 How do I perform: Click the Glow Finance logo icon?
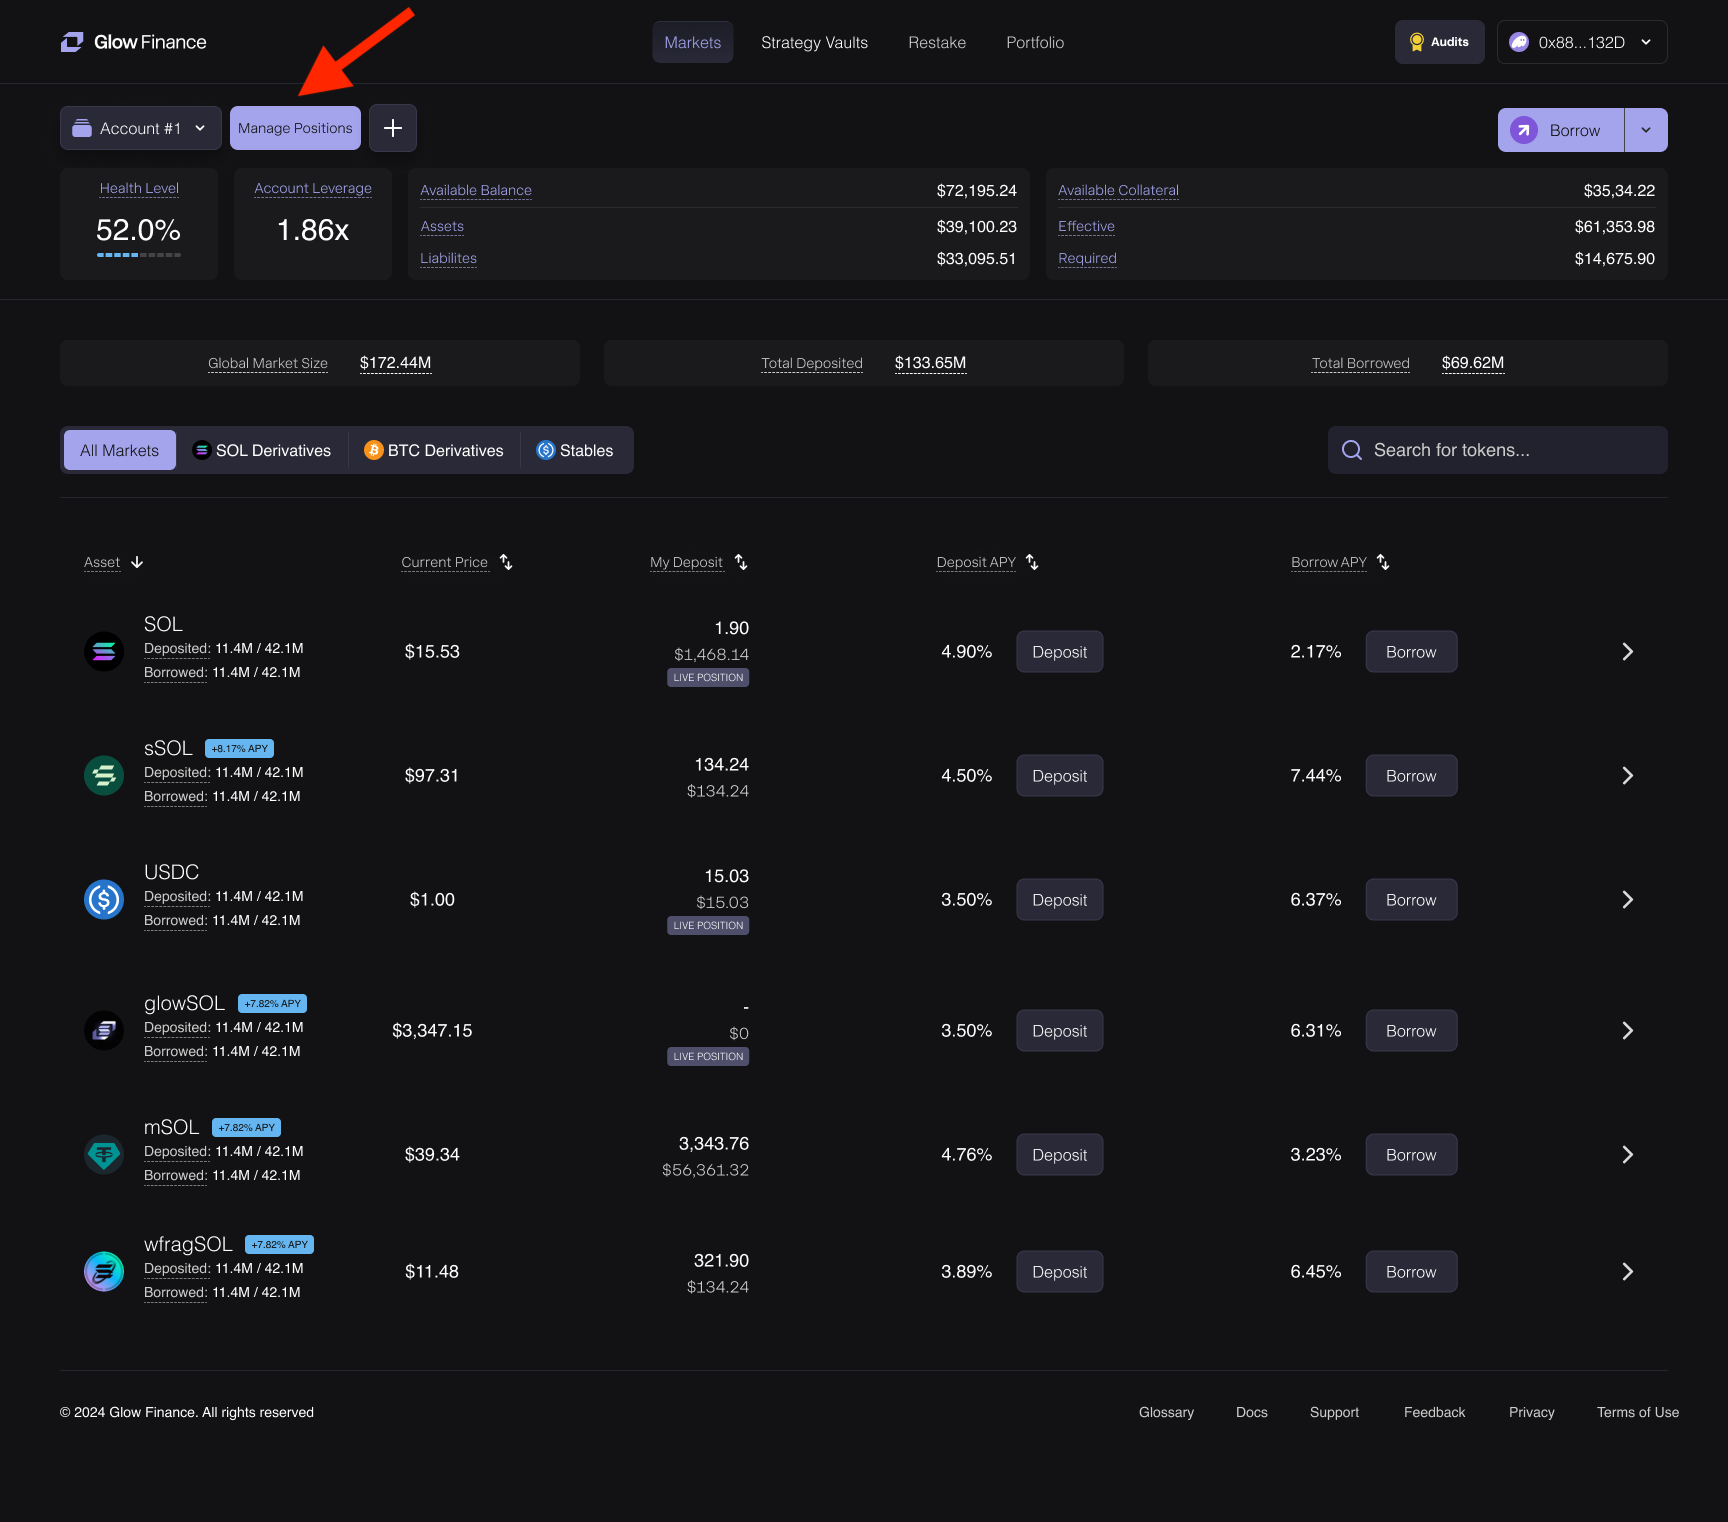[x=72, y=42]
